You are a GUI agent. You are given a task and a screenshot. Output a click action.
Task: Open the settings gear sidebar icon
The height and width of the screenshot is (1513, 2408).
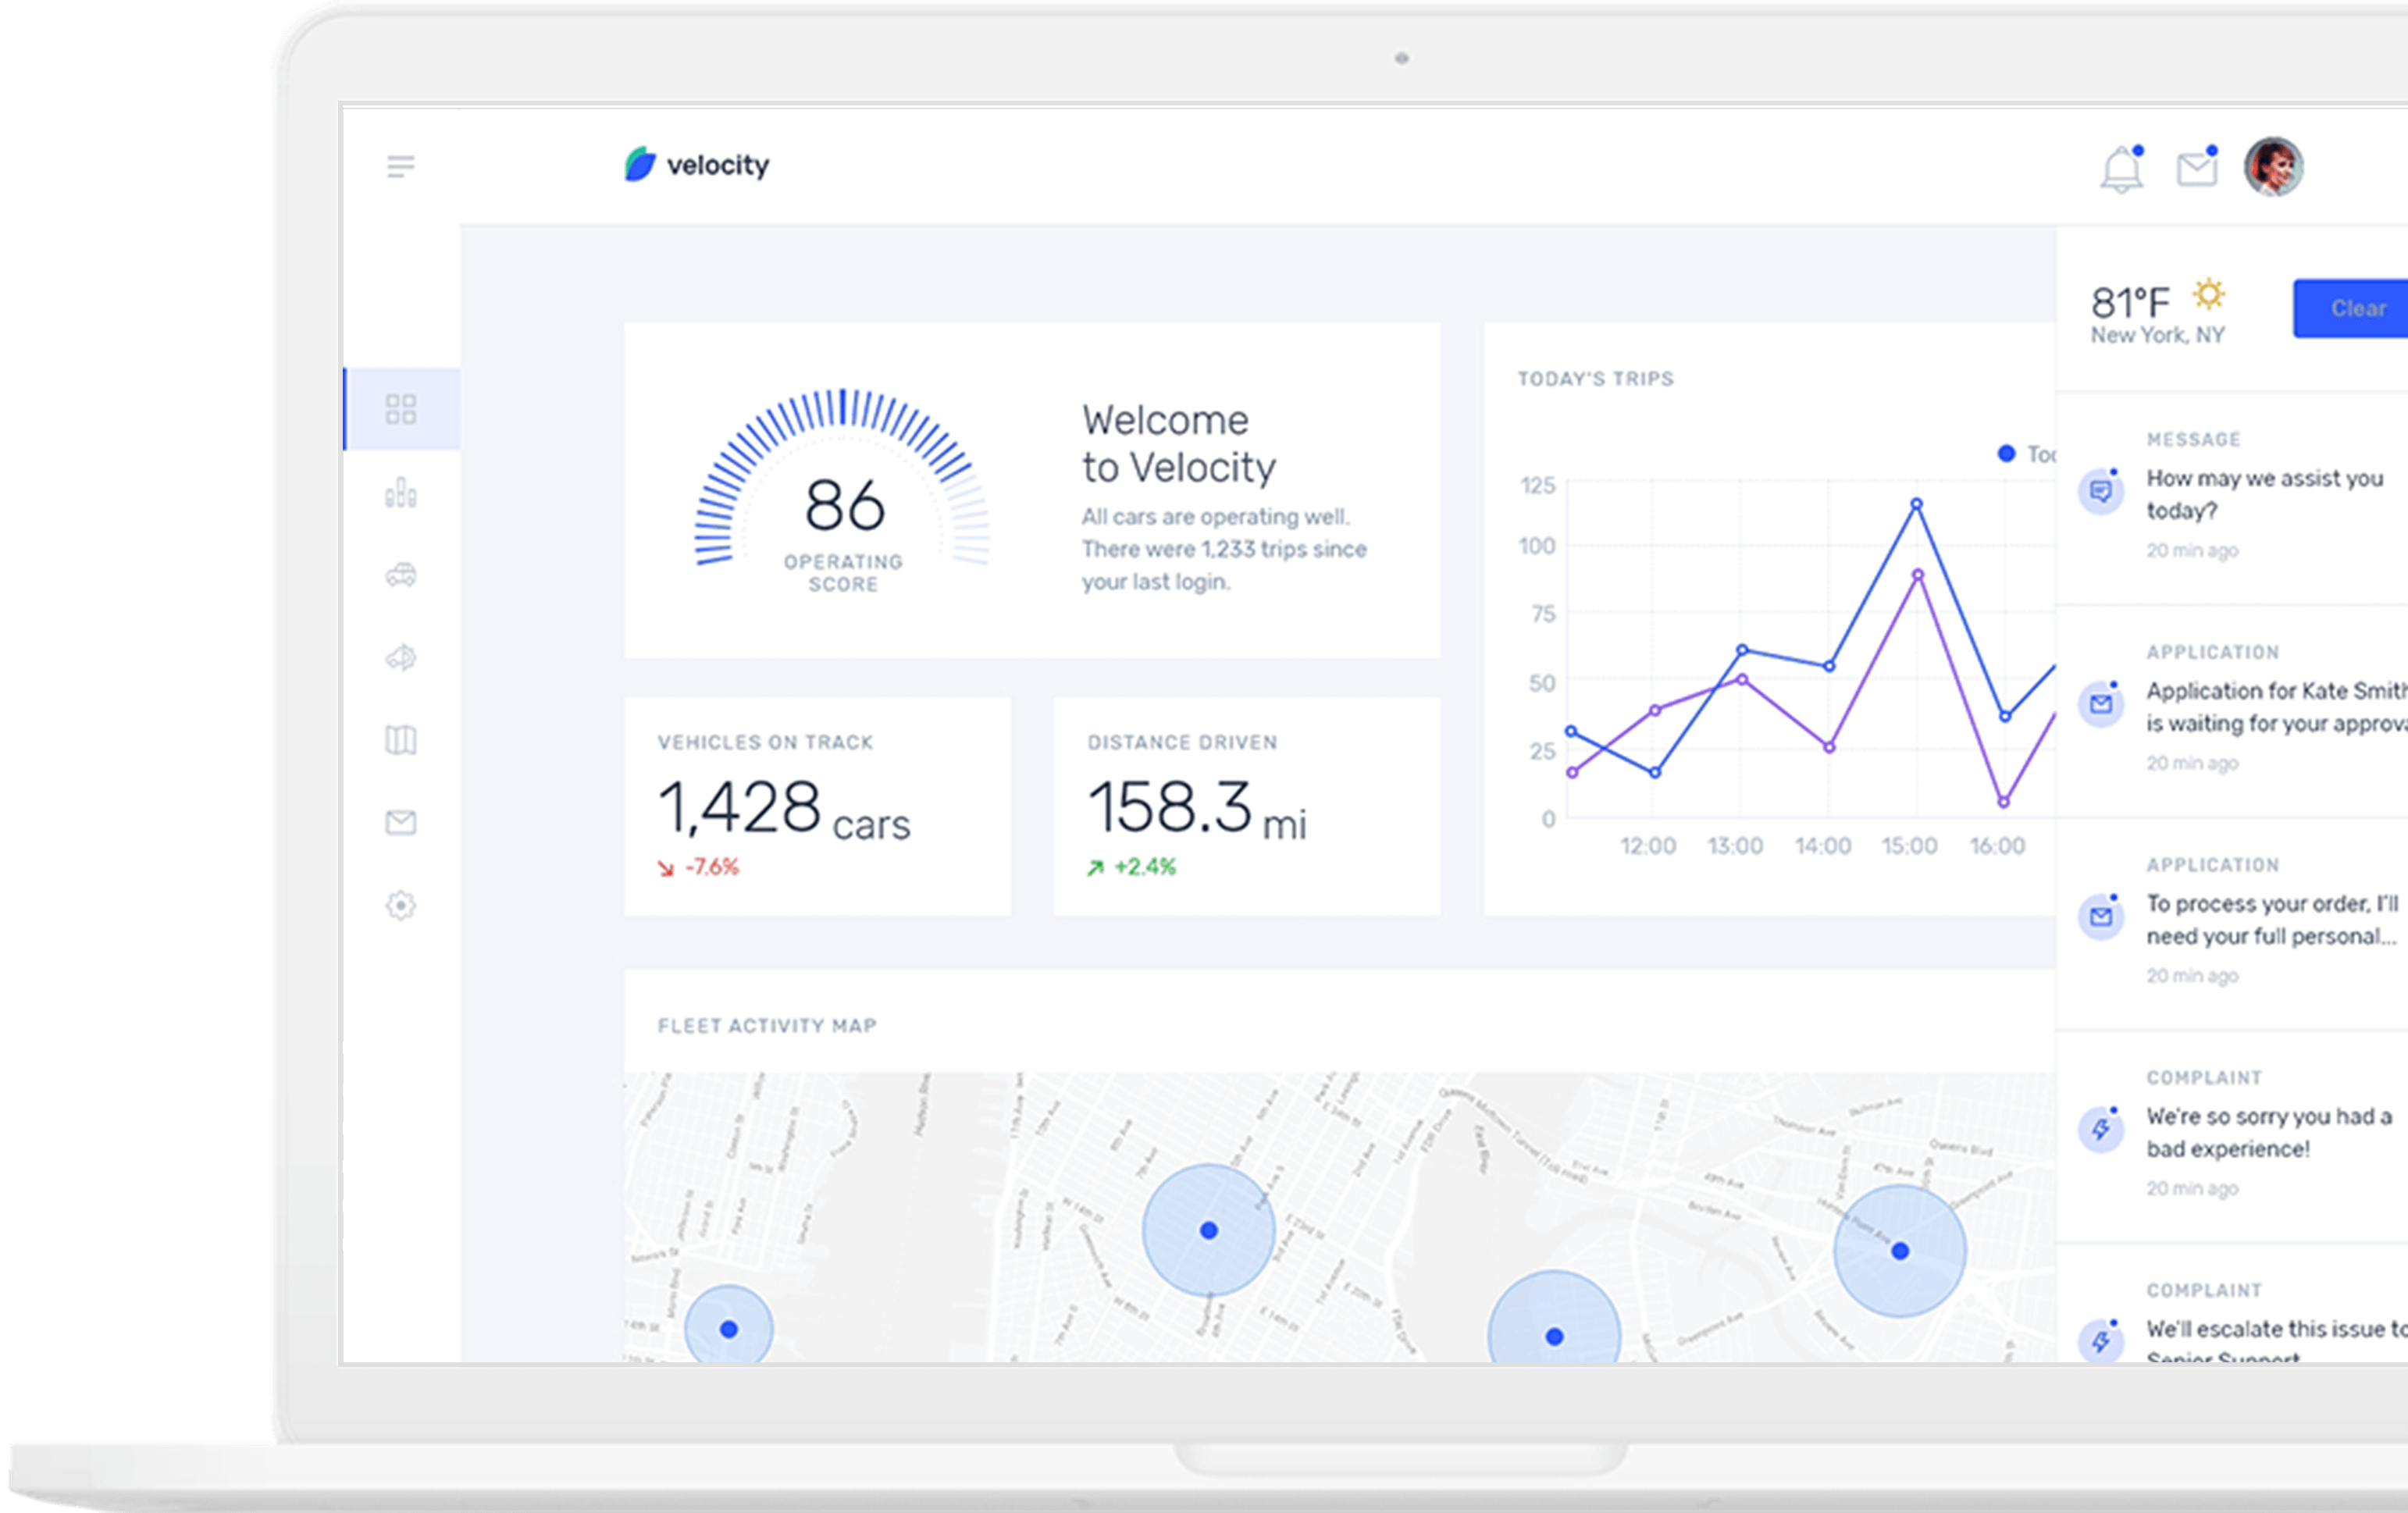coord(401,905)
